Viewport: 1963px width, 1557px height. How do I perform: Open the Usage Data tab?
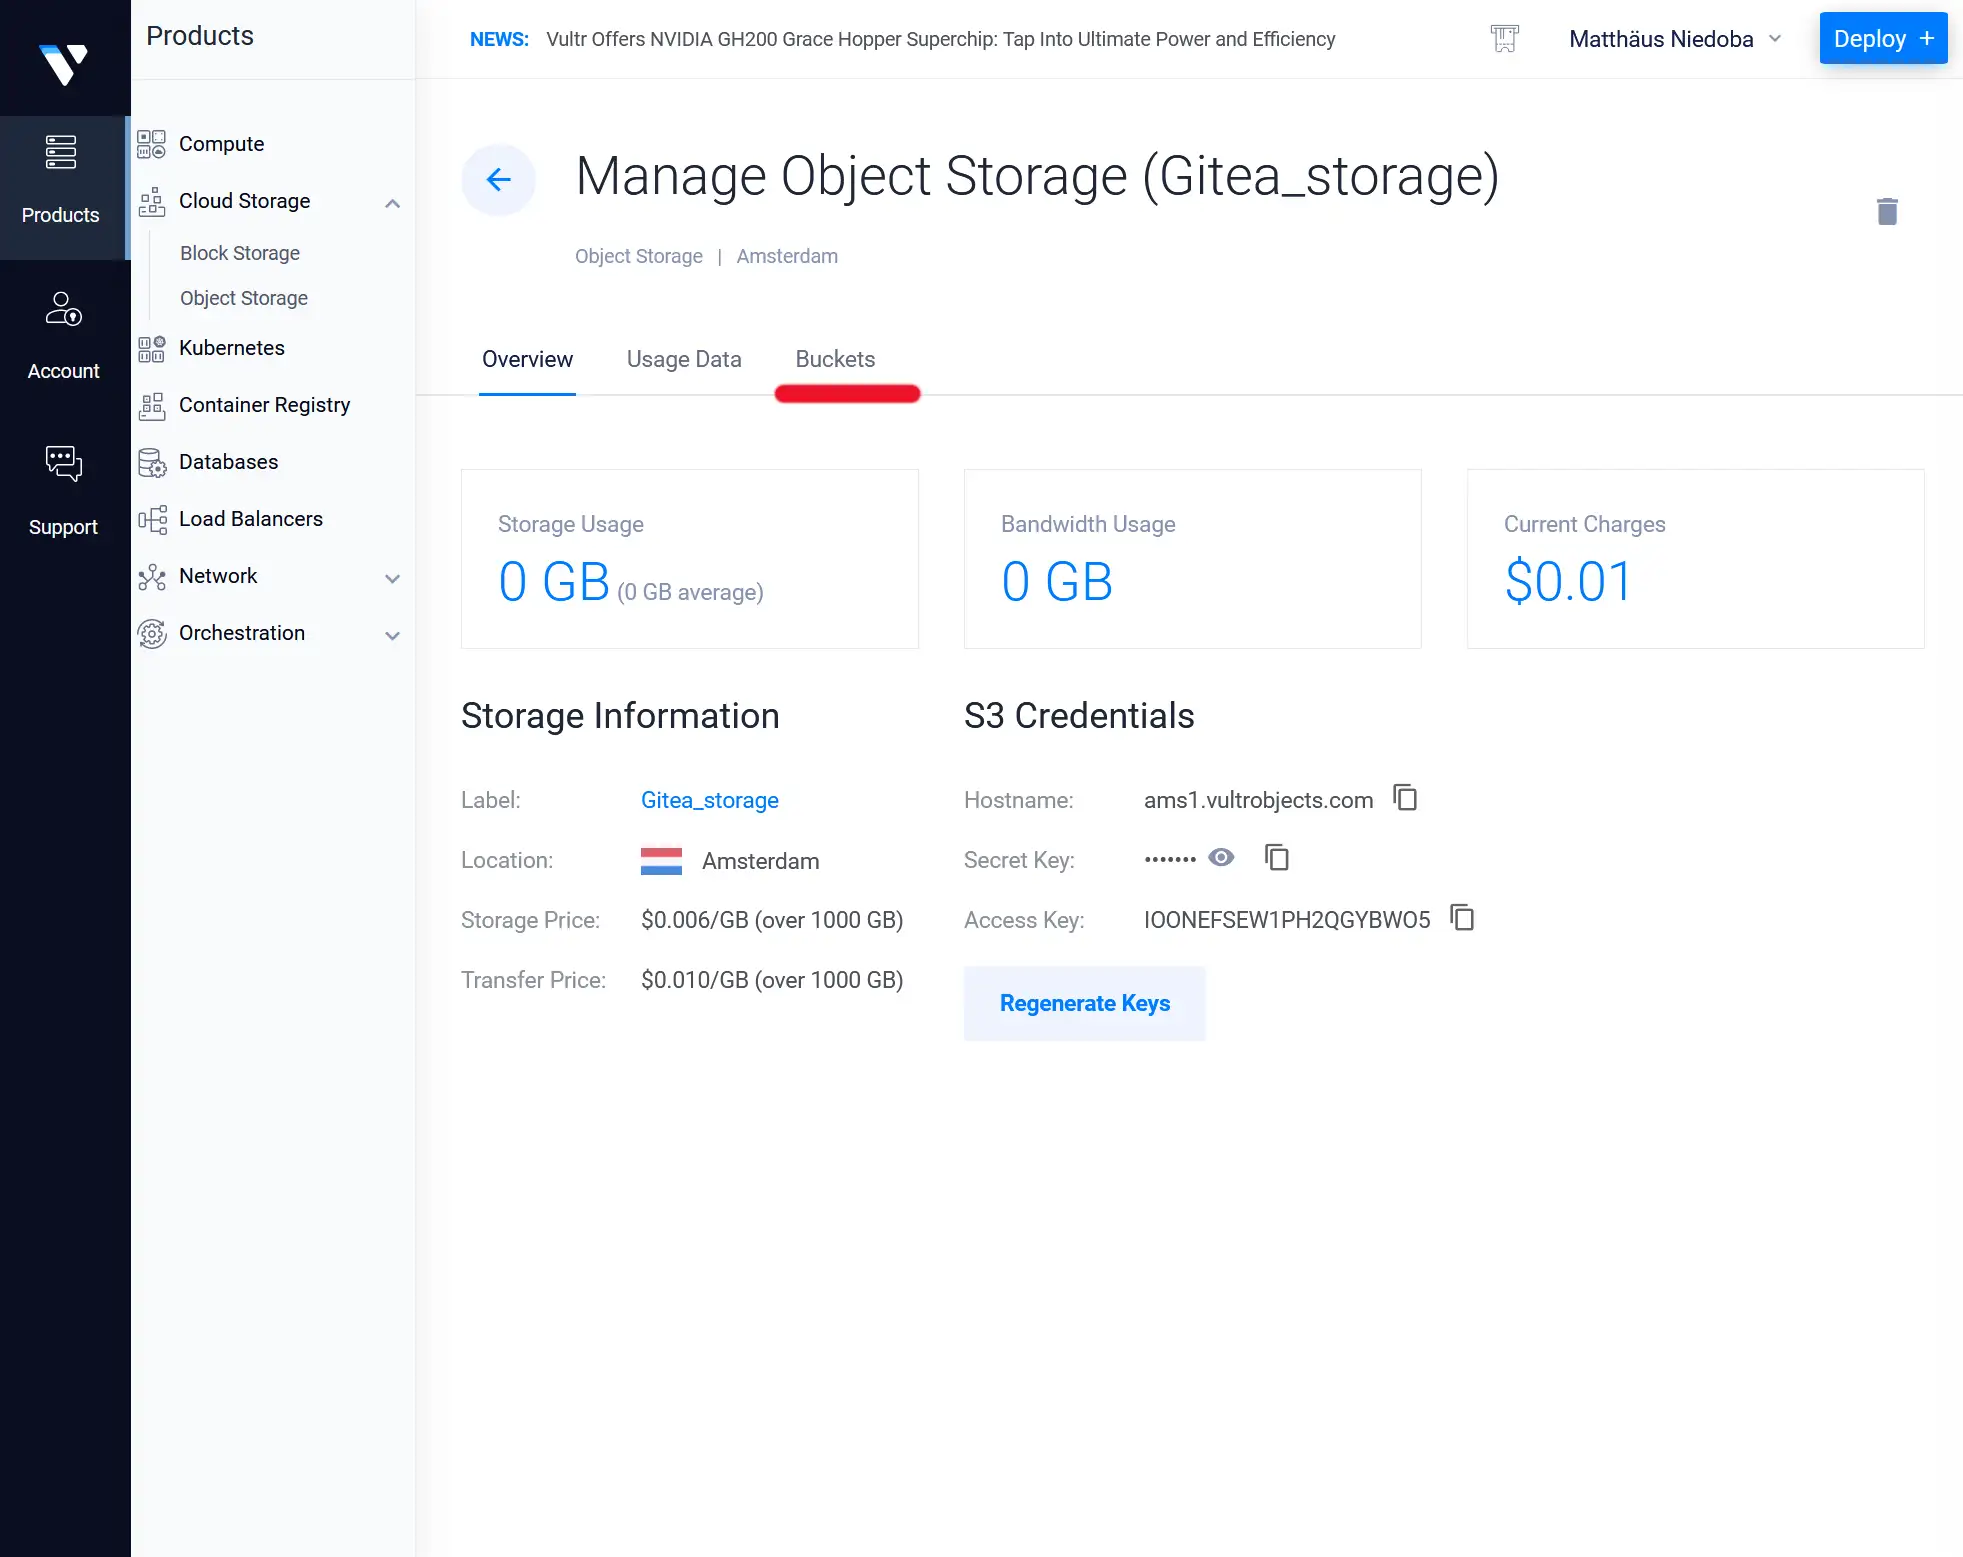pos(684,359)
